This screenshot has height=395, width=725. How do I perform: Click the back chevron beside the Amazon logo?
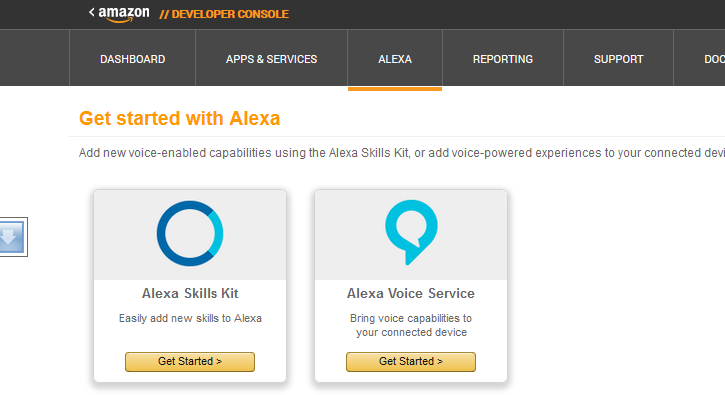92,12
